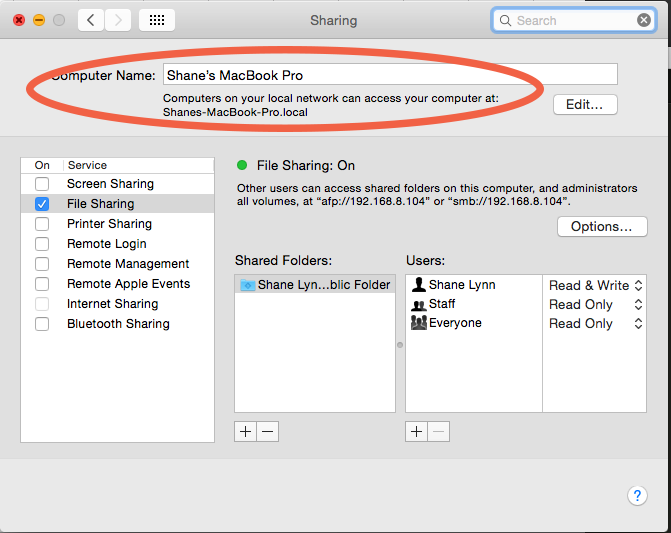
Task: Click the splitter handle between folders and users
Action: coord(400,345)
